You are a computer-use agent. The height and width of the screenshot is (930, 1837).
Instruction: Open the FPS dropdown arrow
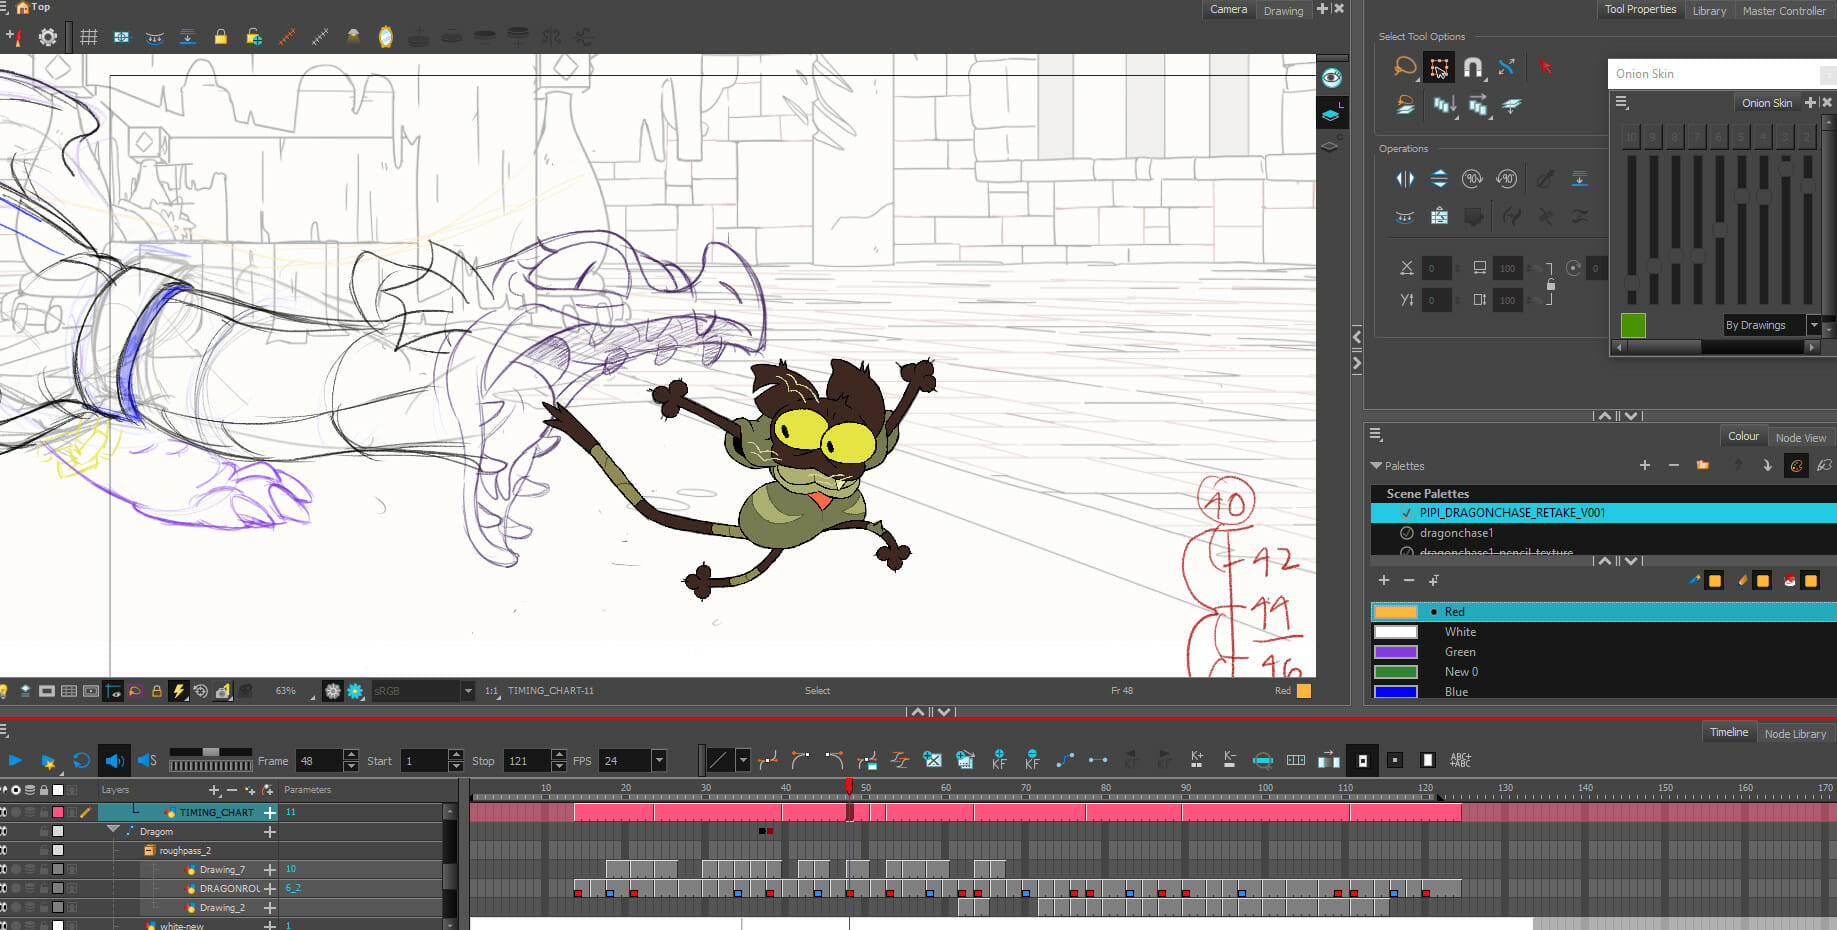click(659, 761)
